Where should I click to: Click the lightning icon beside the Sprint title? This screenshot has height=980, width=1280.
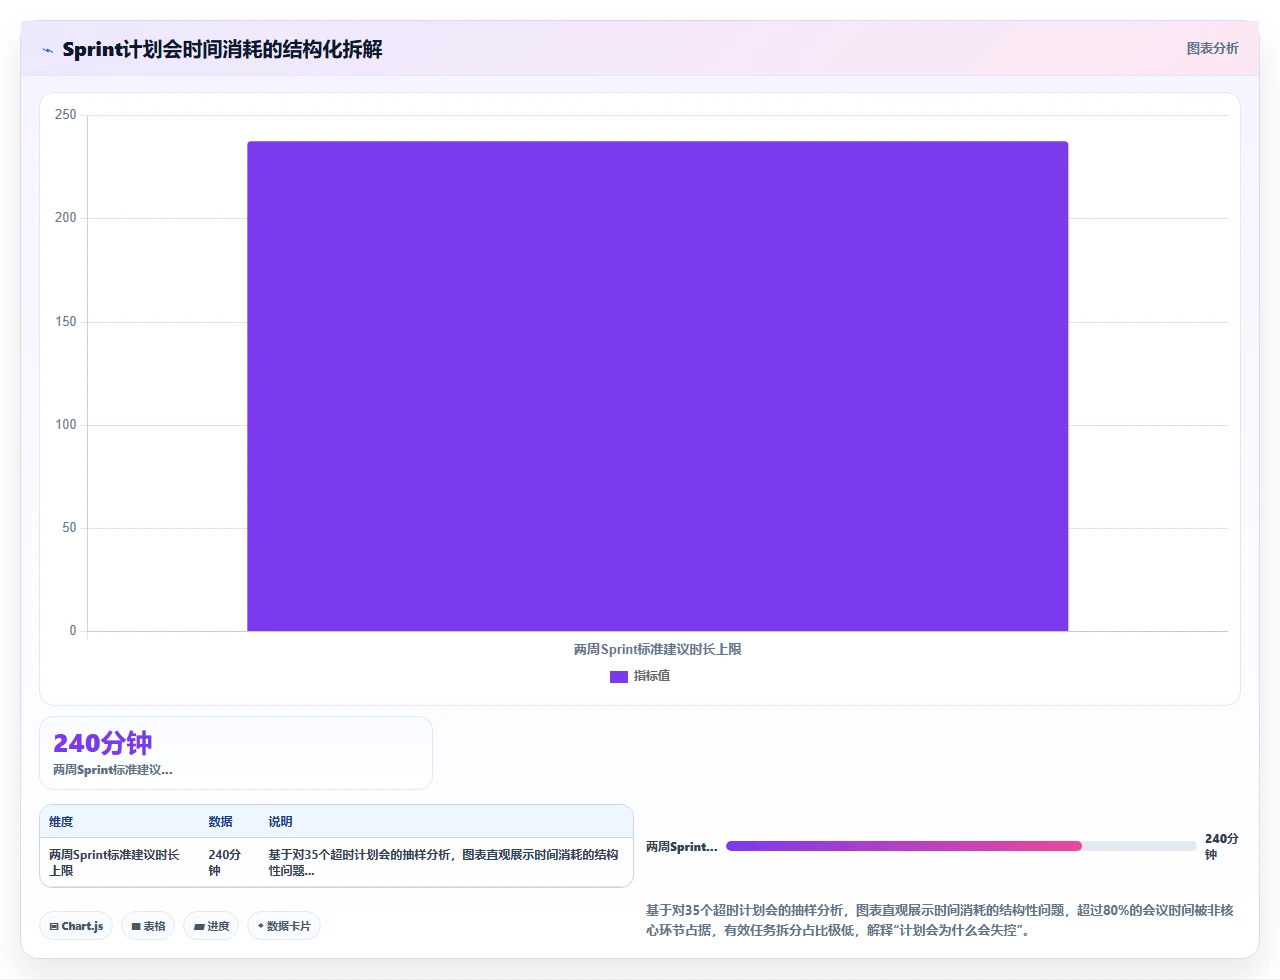pyautogui.click(x=47, y=50)
